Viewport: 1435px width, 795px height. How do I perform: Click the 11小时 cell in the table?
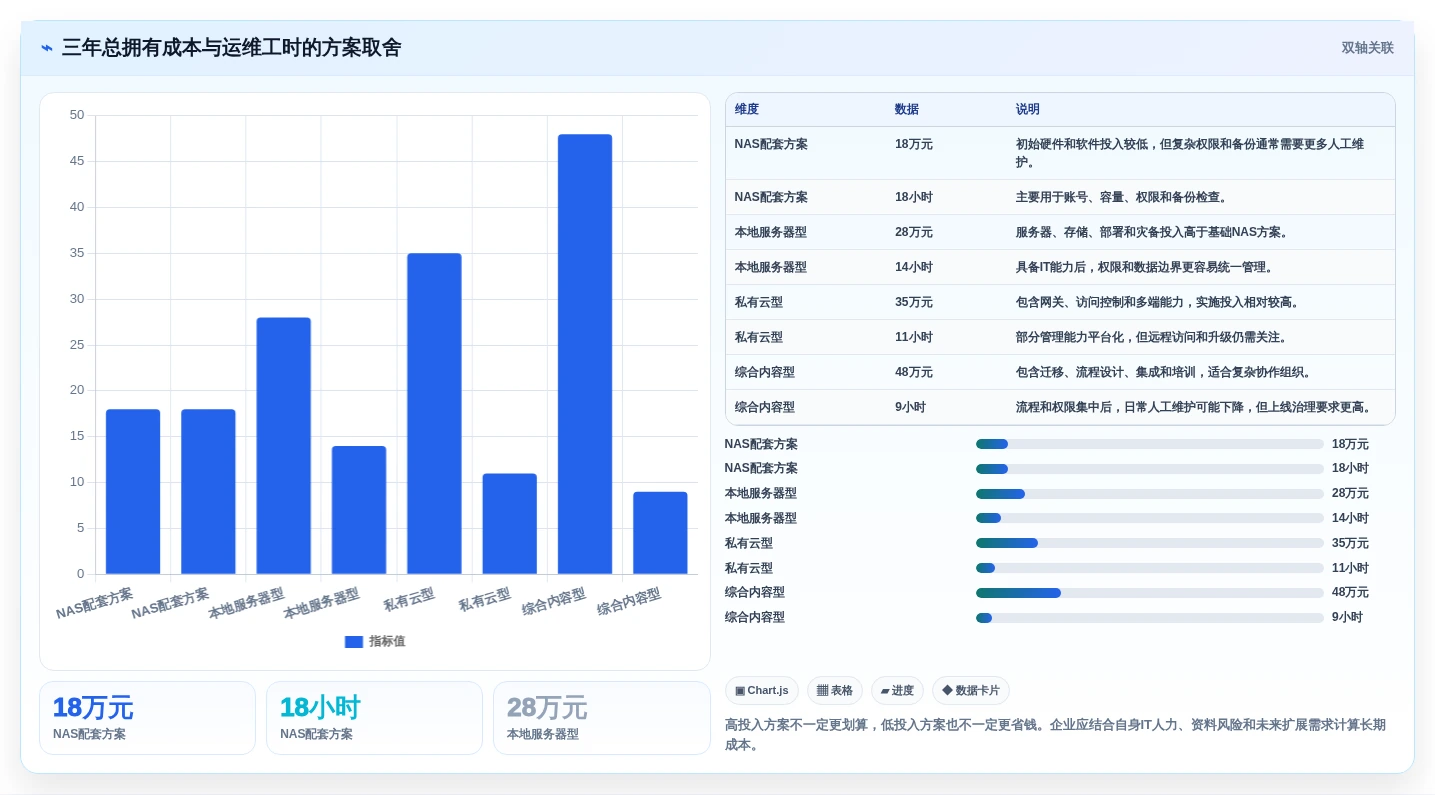(x=914, y=337)
